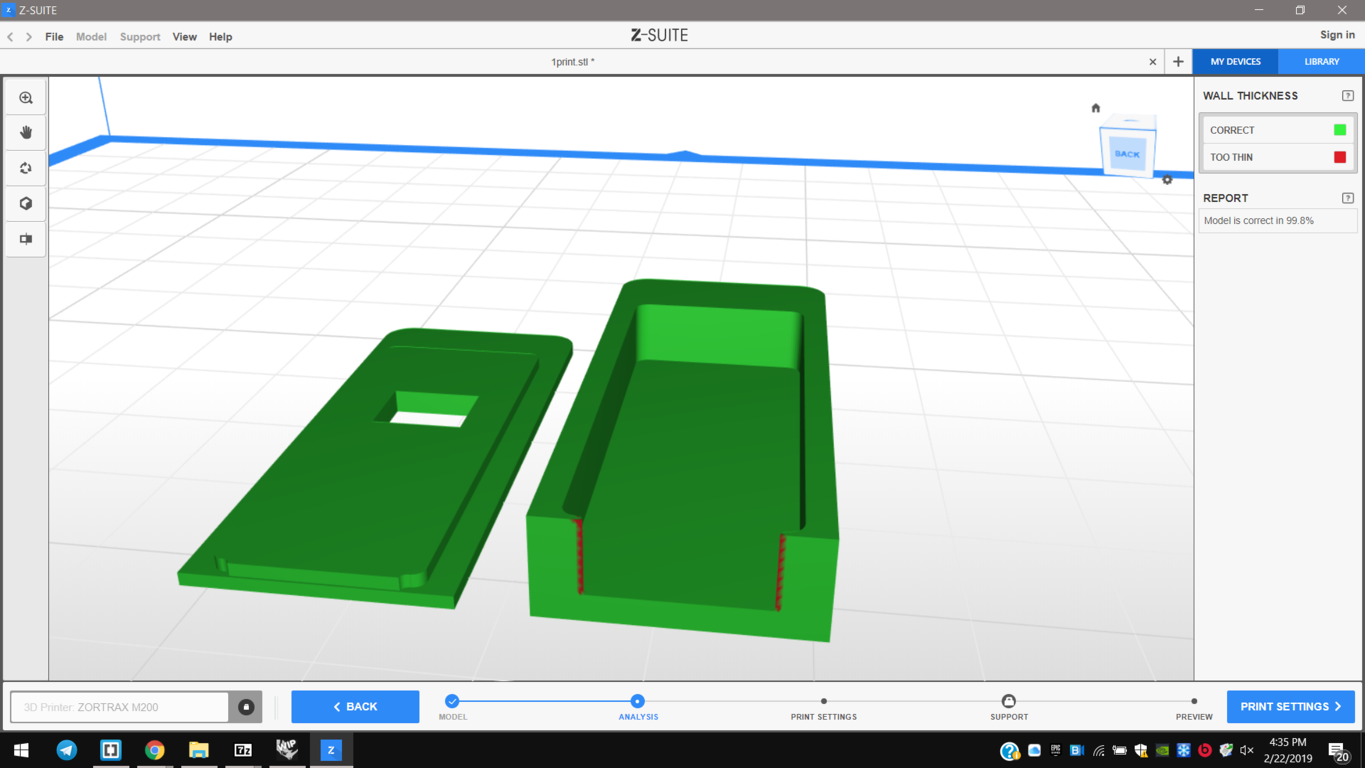Click the green Correct color swatch
1365x768 pixels.
coord(1340,130)
